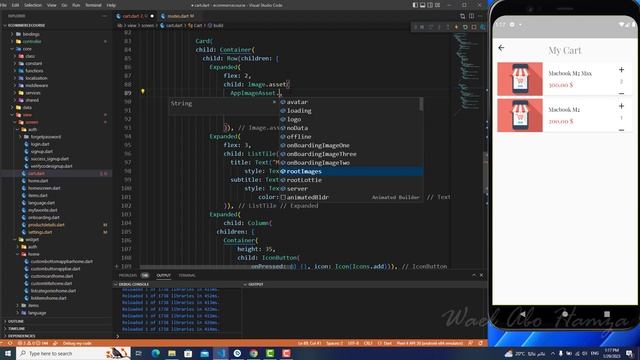Click the autocomplete list scrollbar
This screenshot has width=640, height=360.
[x=421, y=104]
